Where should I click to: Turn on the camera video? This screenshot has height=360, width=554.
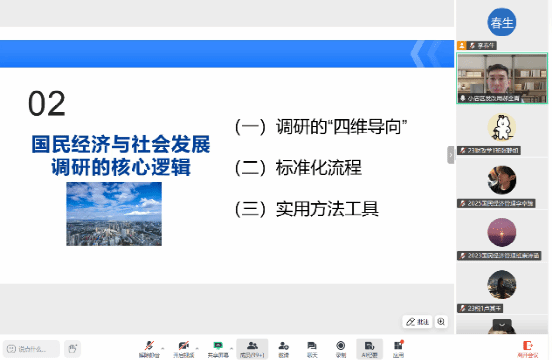(x=183, y=349)
